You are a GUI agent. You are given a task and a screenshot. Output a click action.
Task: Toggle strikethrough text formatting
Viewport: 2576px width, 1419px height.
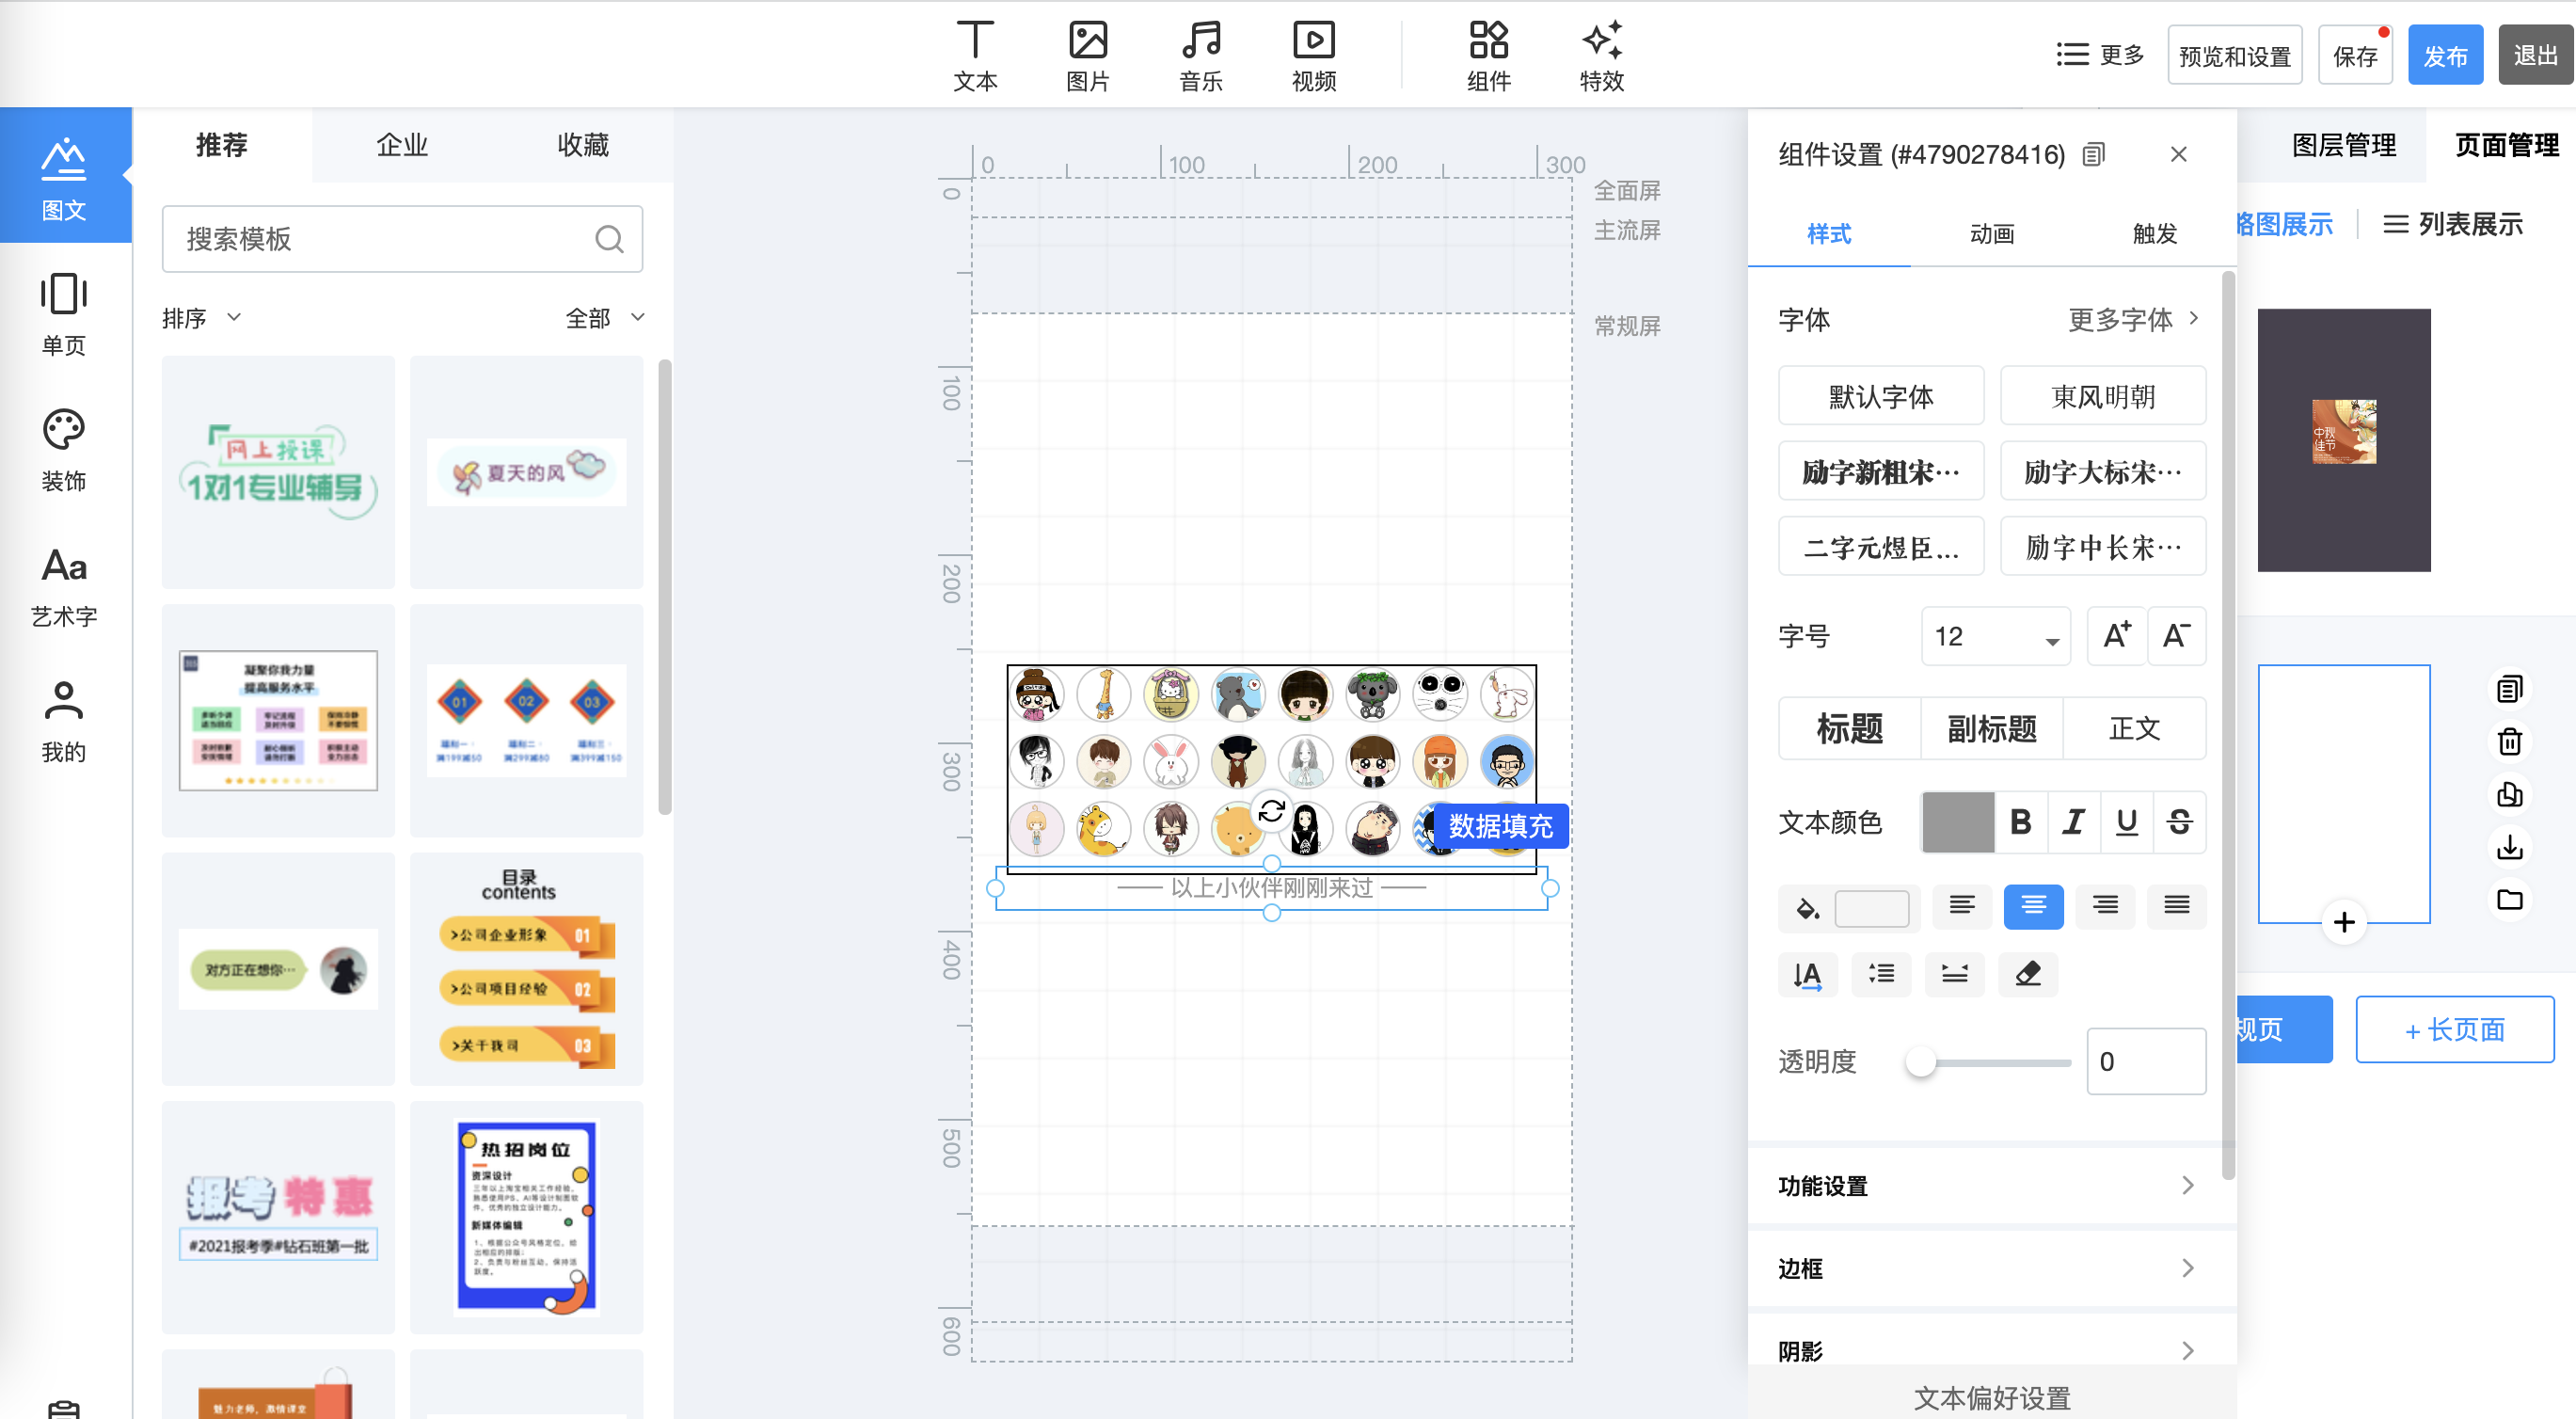(2180, 822)
